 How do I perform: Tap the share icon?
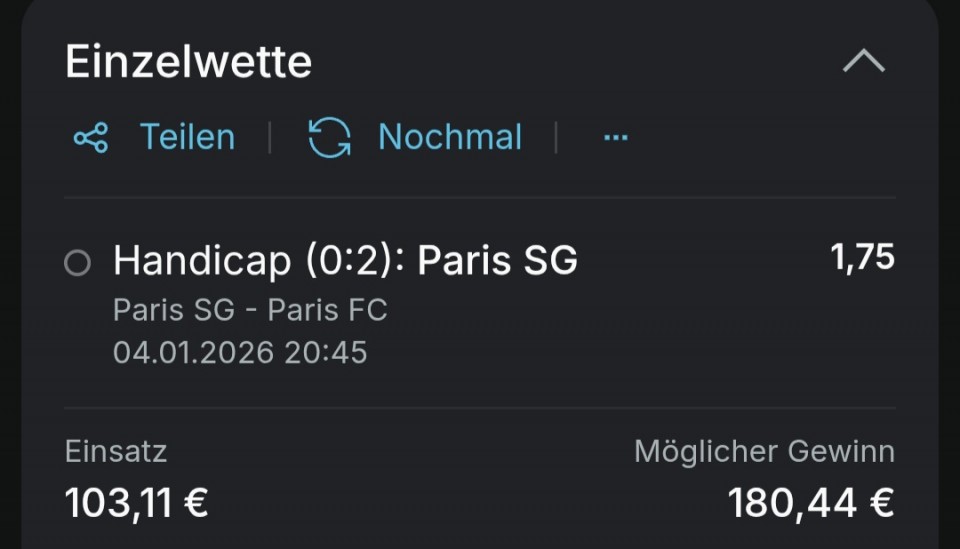91,137
